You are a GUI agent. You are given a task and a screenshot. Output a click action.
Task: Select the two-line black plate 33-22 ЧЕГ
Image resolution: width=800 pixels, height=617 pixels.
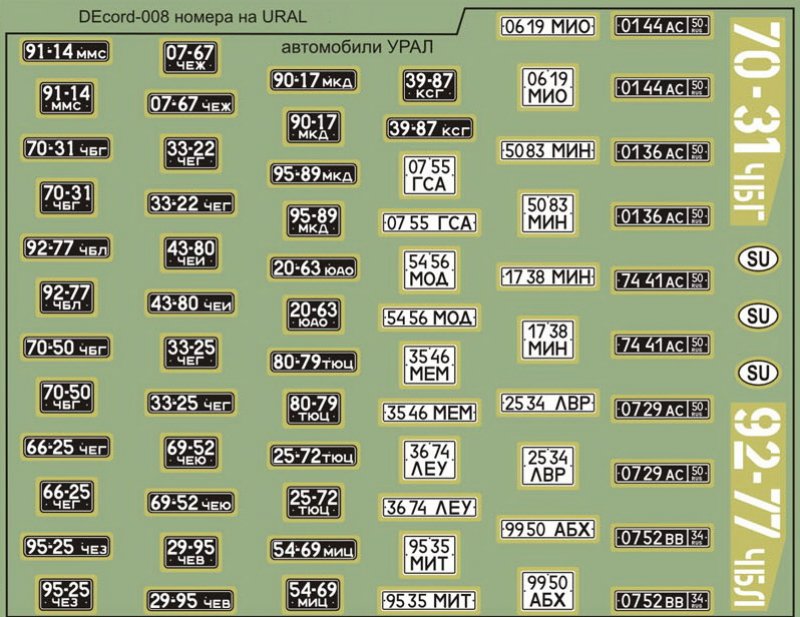pos(191,154)
